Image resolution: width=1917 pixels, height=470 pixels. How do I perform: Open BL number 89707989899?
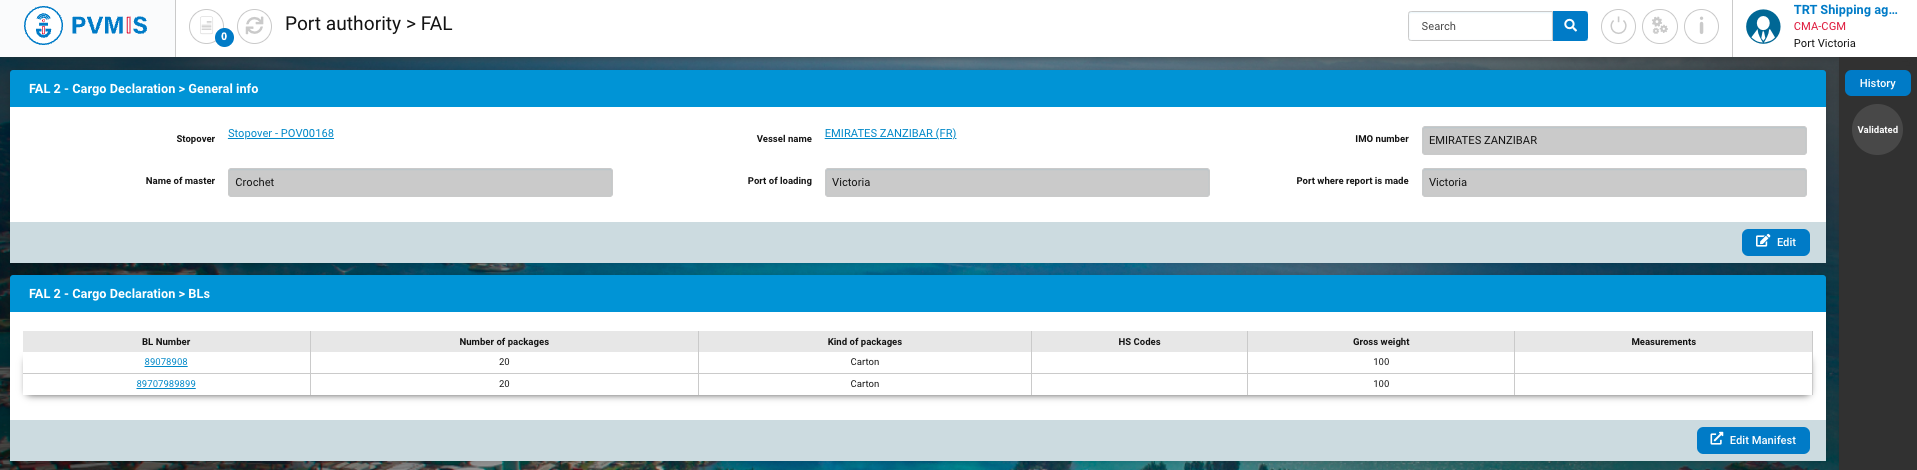166,384
